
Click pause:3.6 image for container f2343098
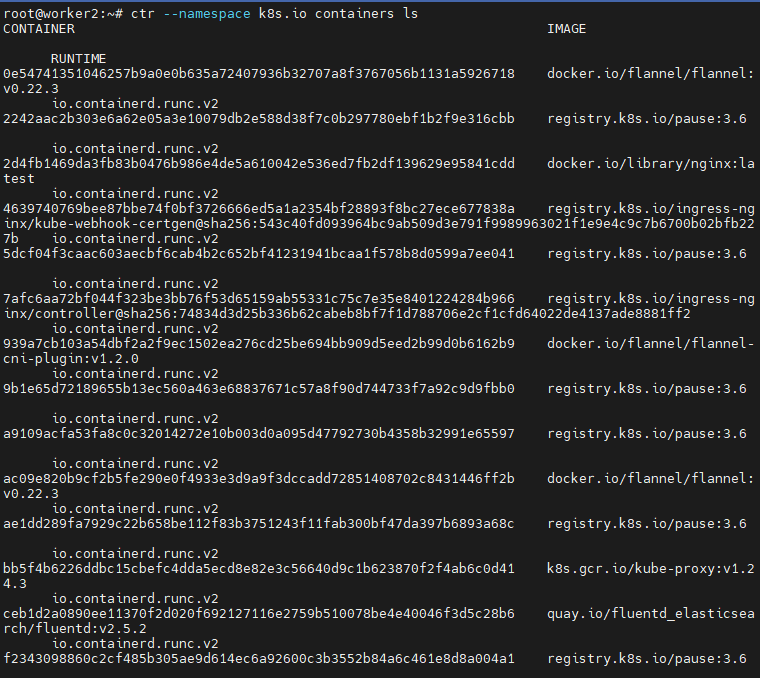click(647, 659)
